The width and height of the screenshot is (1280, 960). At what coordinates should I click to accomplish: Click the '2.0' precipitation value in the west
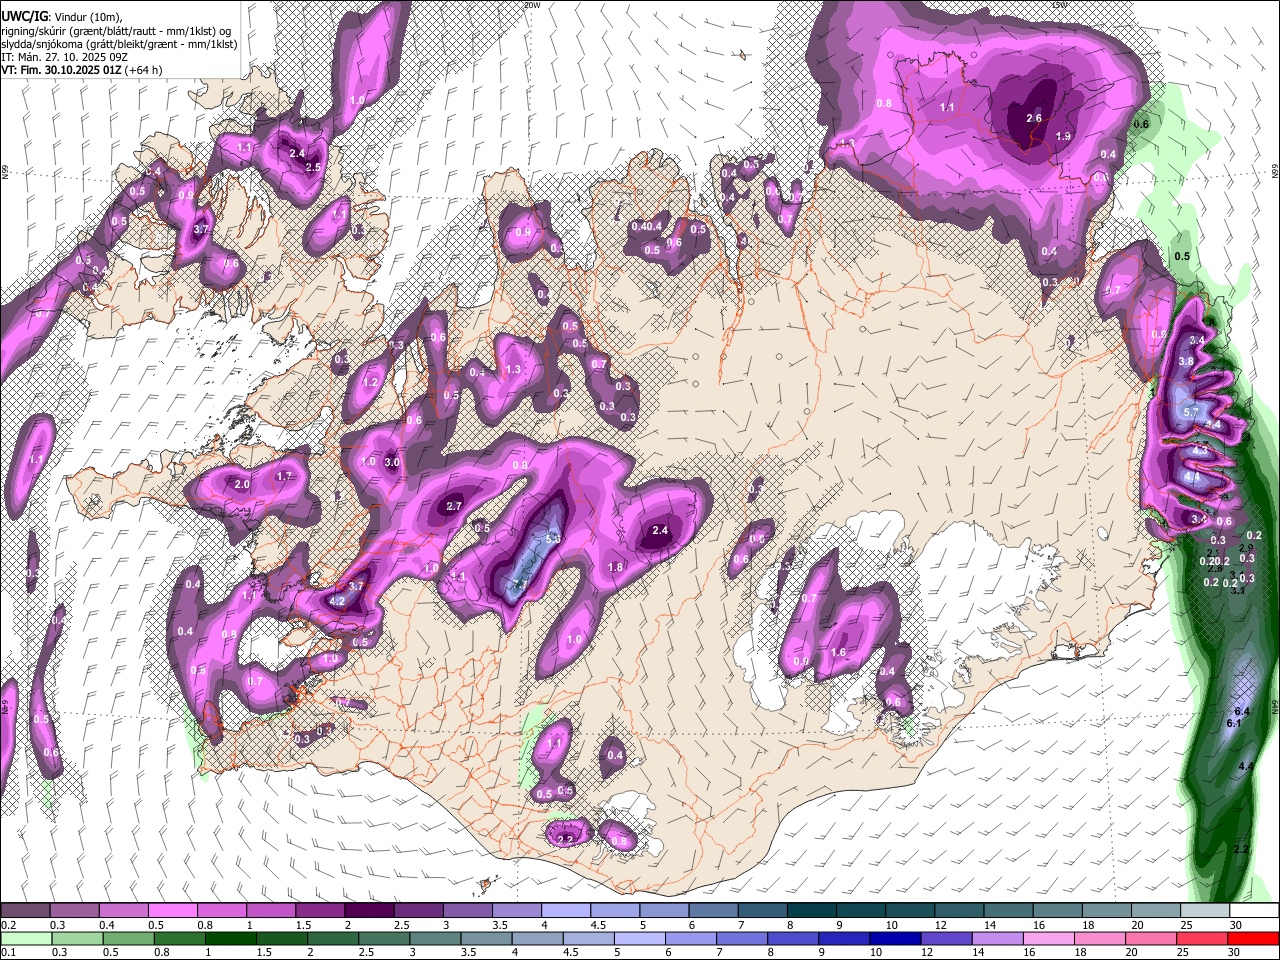coord(242,484)
